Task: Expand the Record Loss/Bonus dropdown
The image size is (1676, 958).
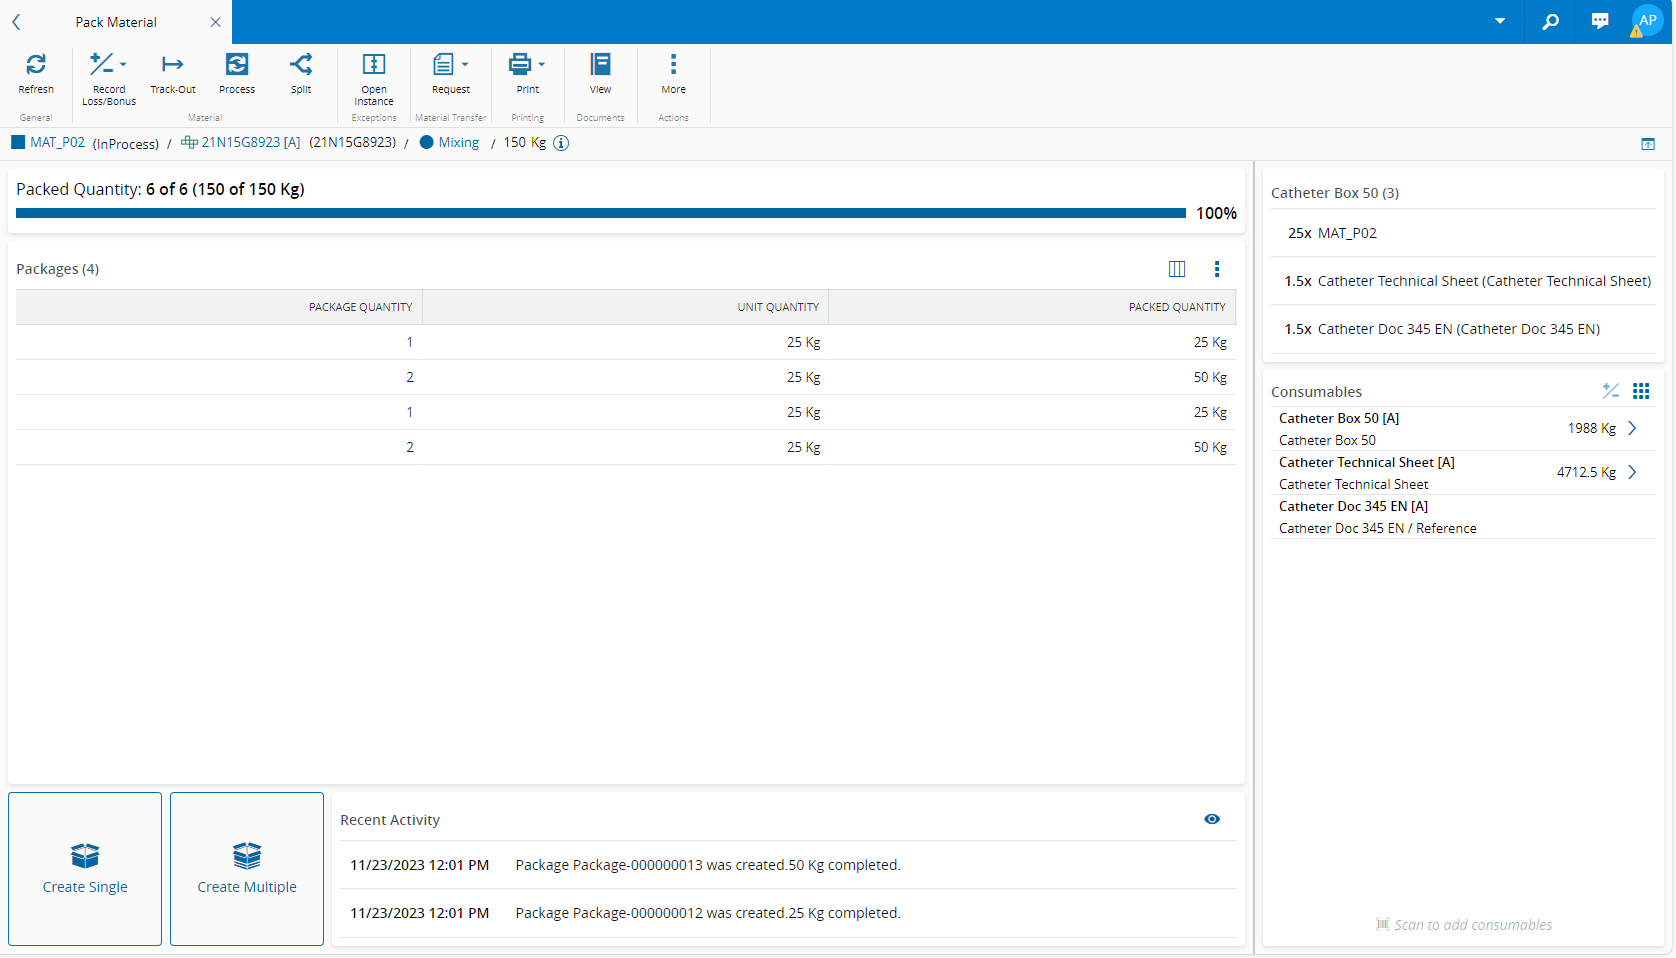Action: (x=123, y=65)
